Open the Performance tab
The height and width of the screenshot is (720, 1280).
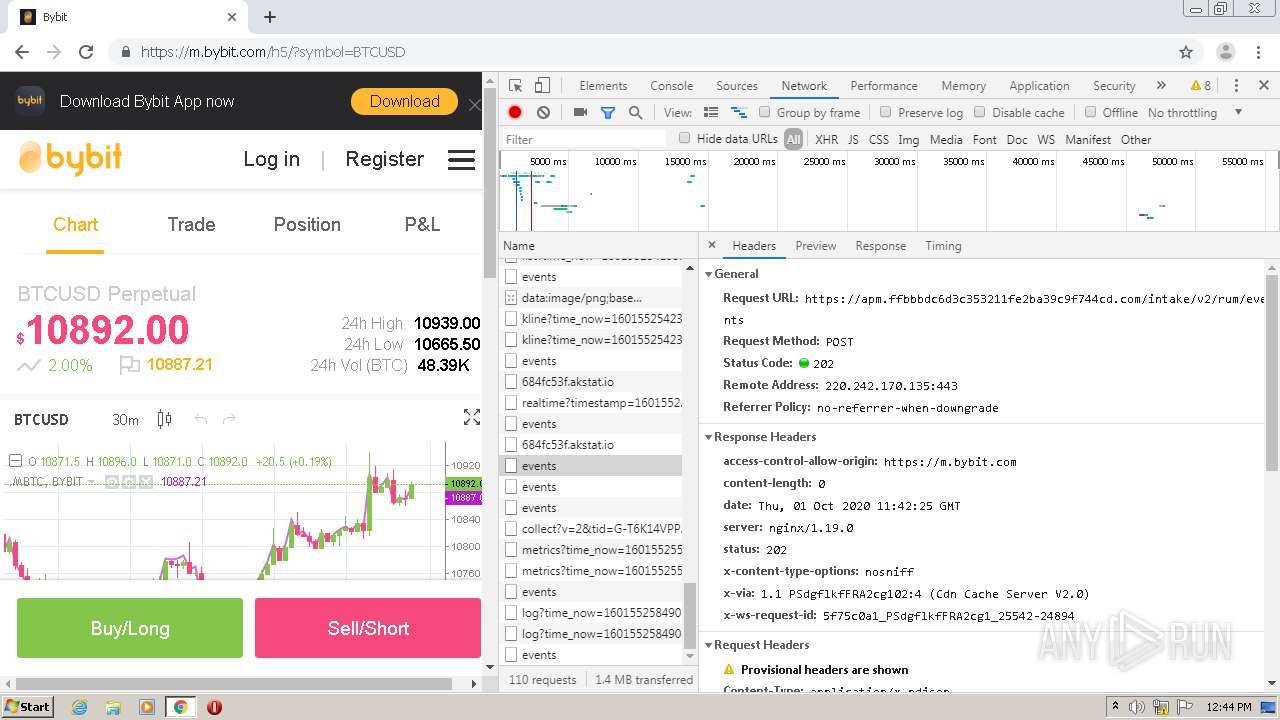tap(884, 86)
